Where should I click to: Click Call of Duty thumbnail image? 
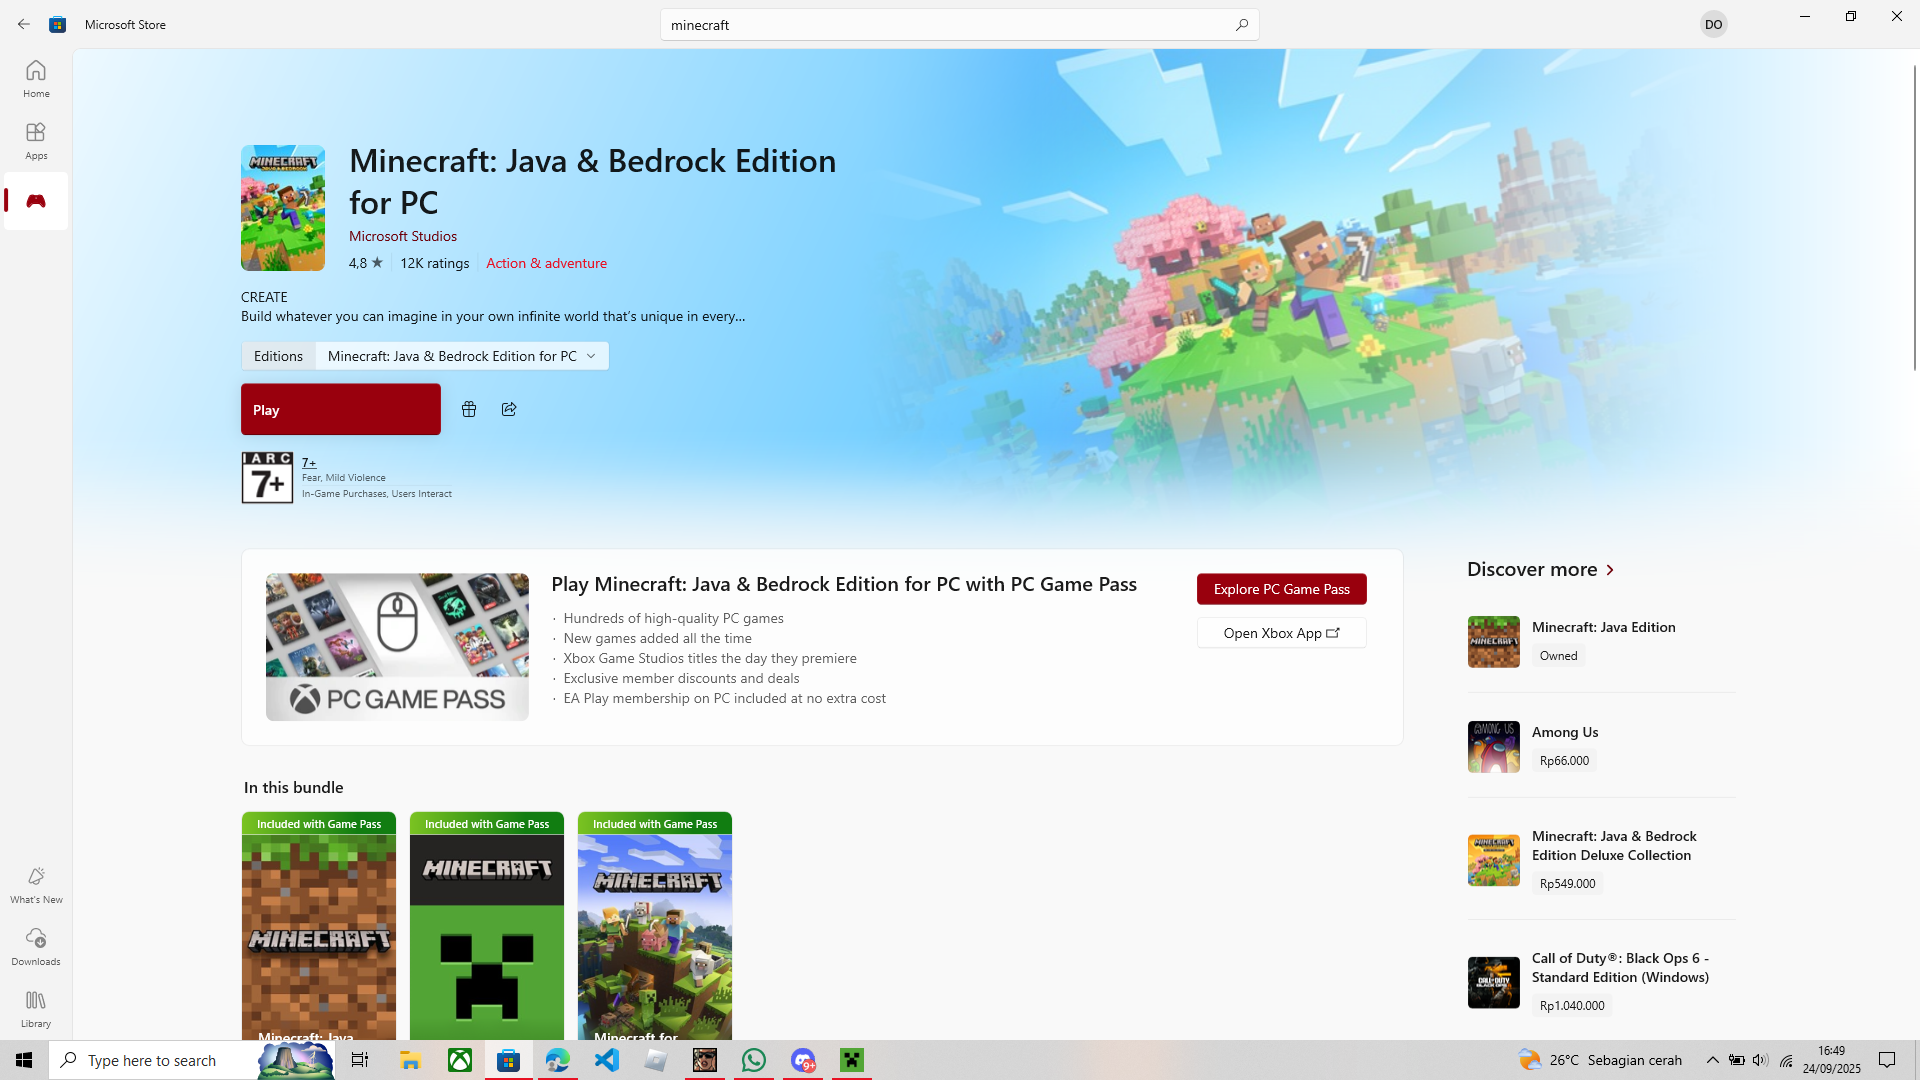(1494, 982)
